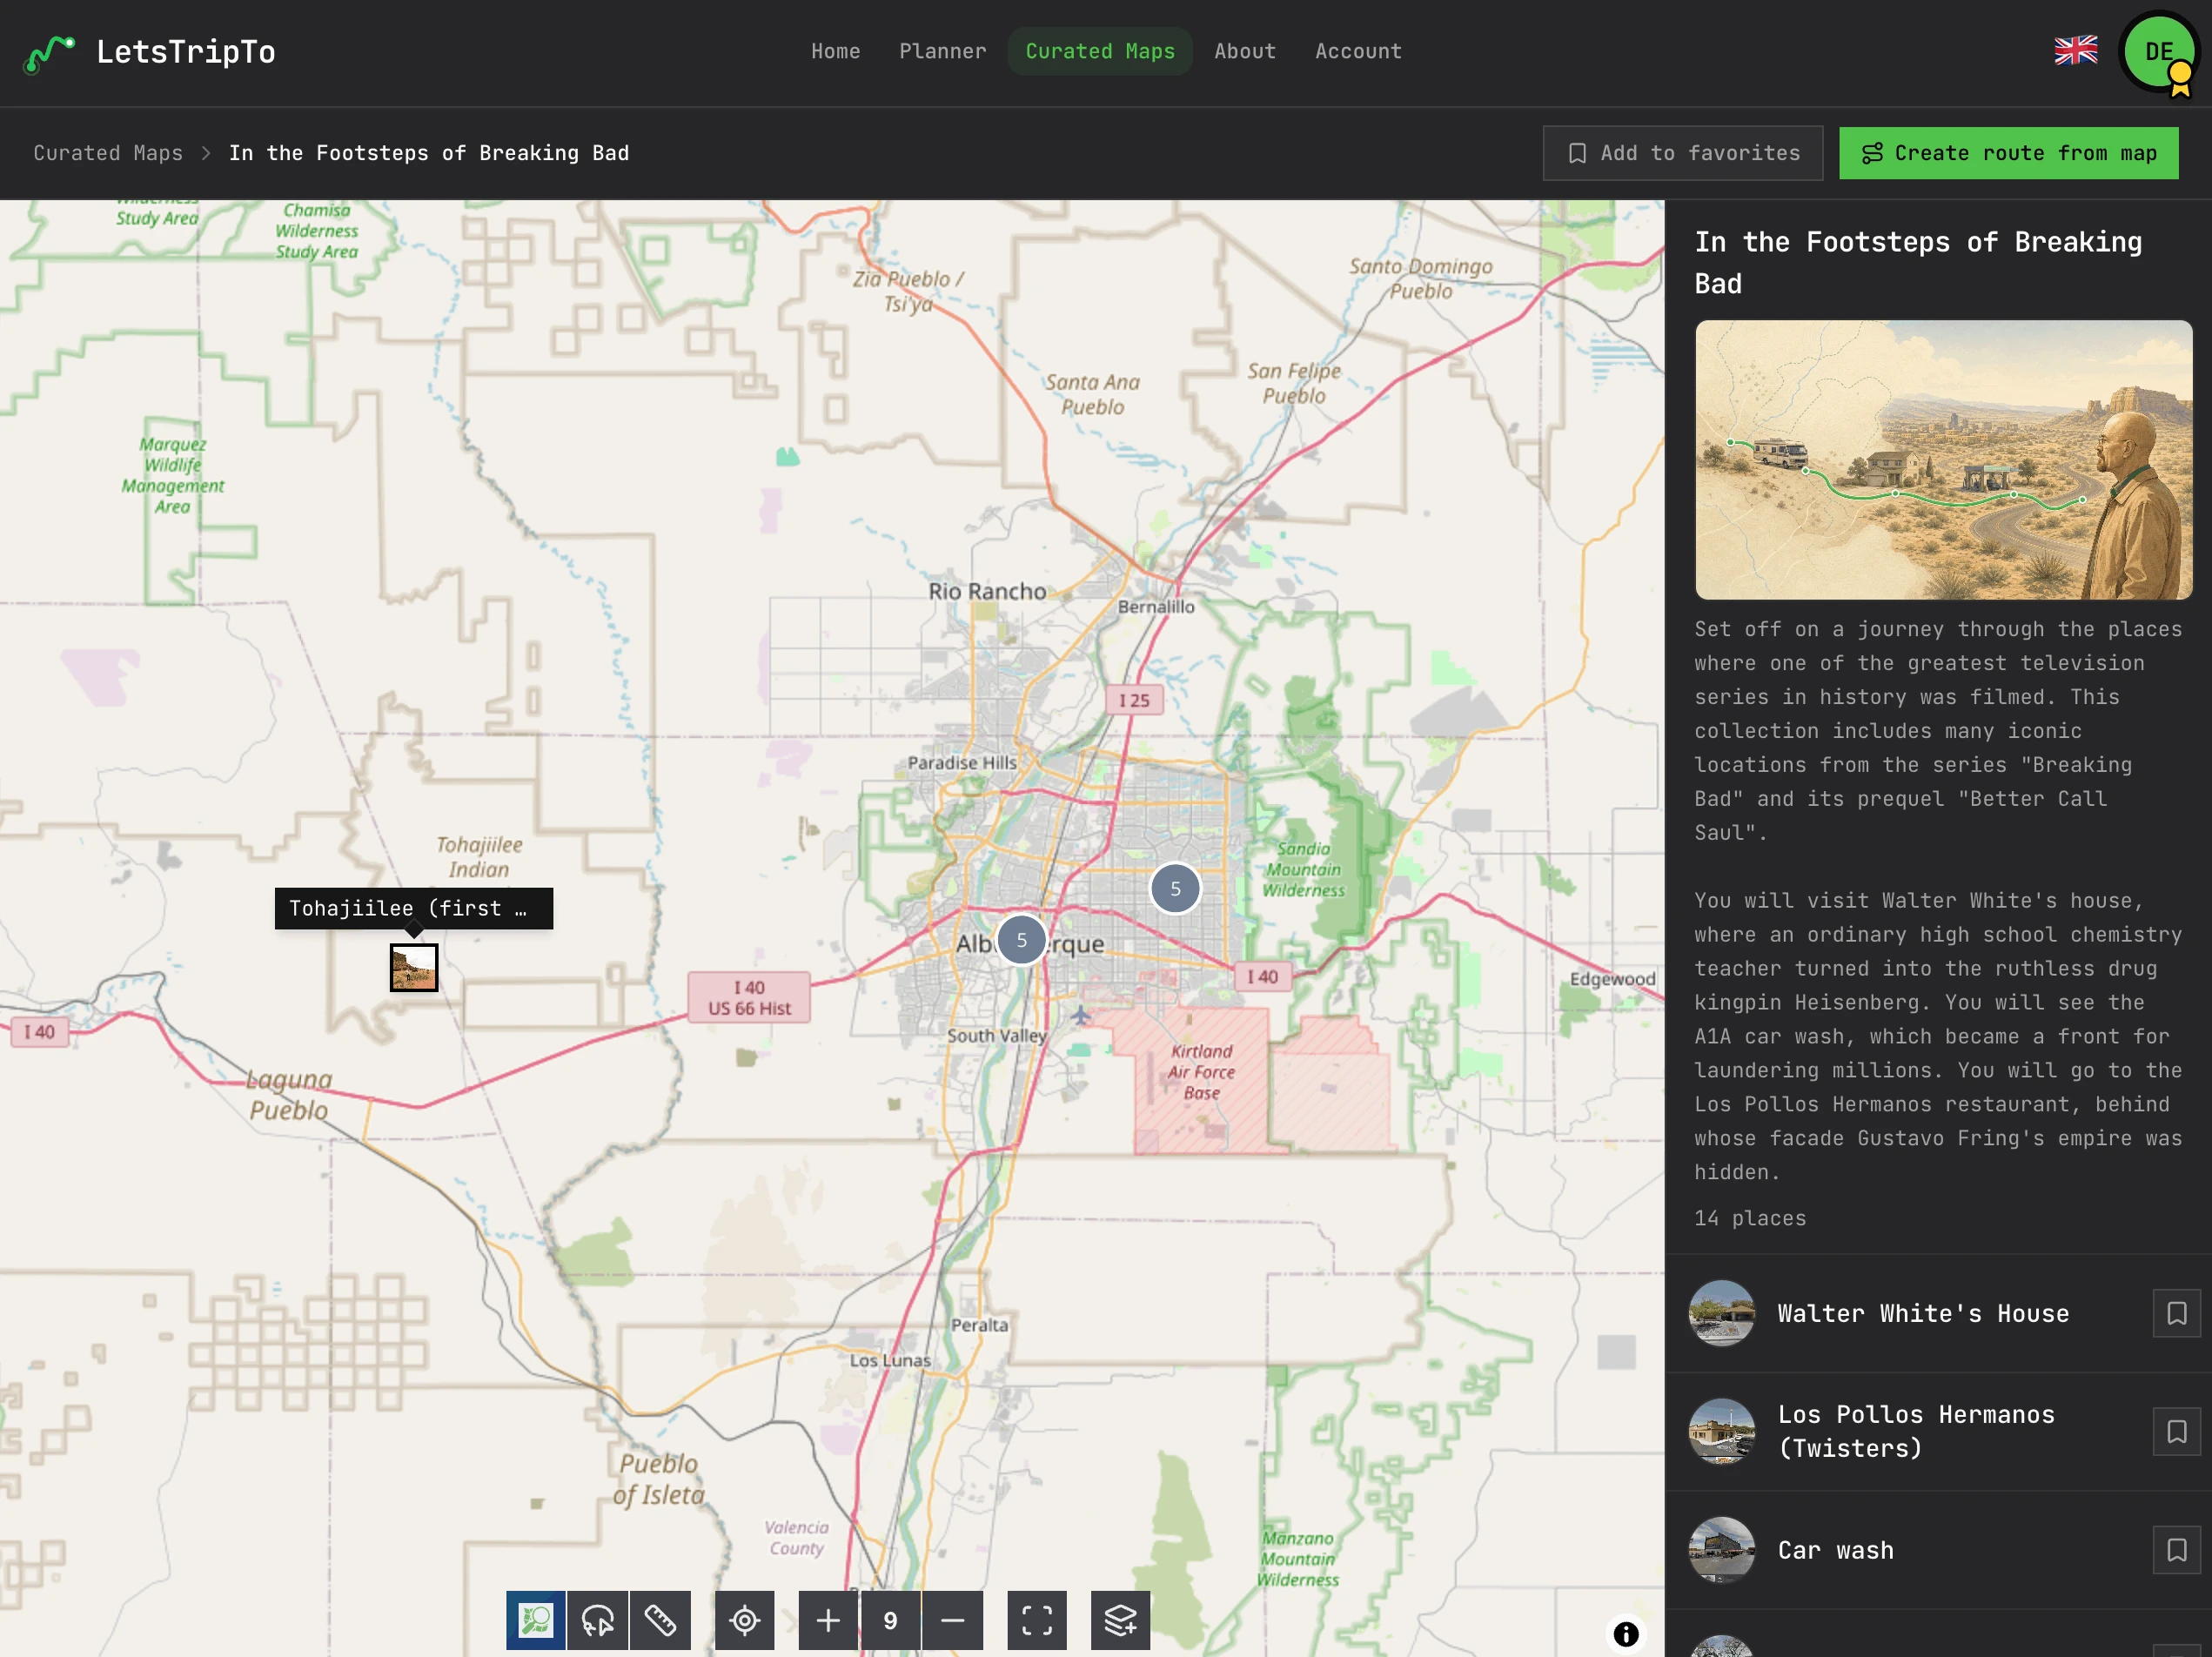This screenshot has width=2212, height=1657.
Task: Open the OpenStreetMap base map selector
Action: [535, 1619]
